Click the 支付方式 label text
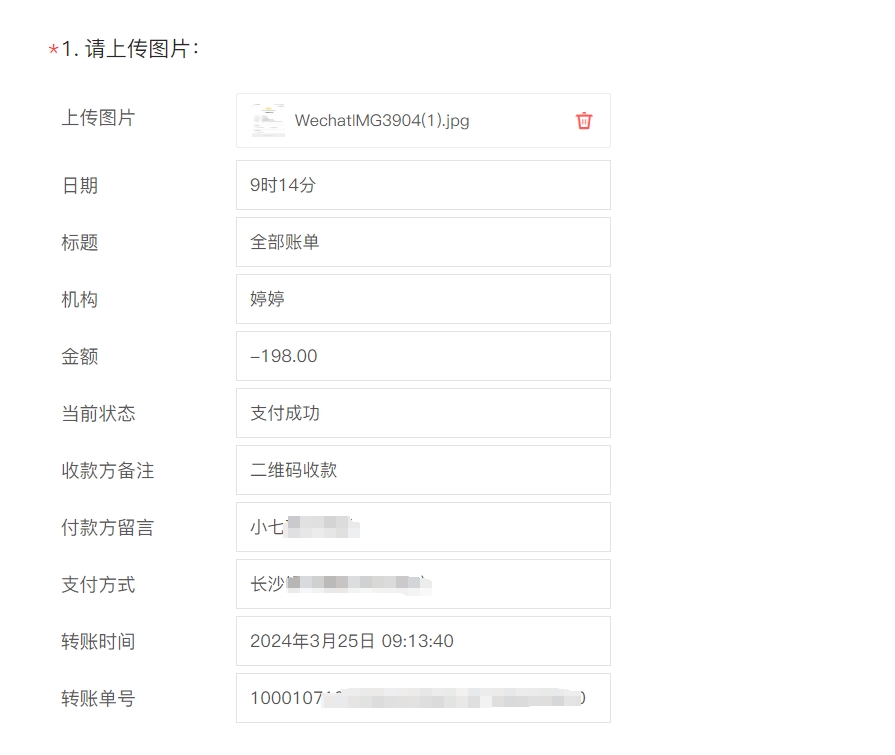This screenshot has height=755, width=895. [x=98, y=585]
